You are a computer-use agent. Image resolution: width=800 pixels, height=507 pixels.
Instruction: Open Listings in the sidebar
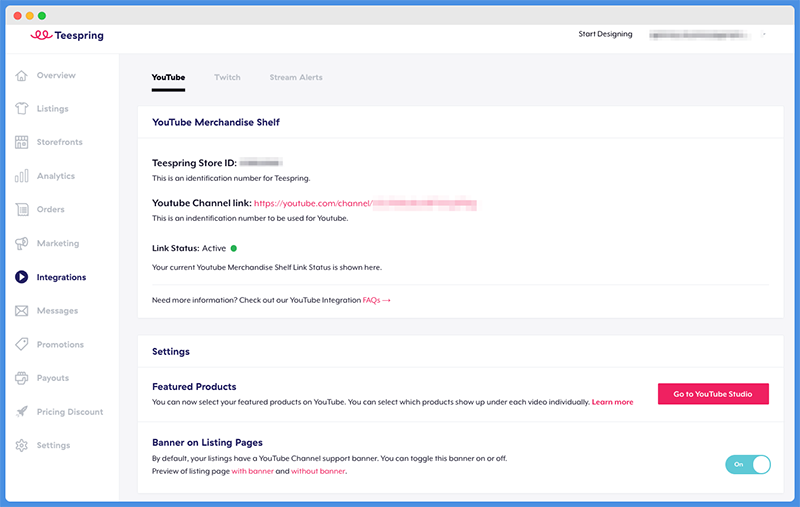(53, 109)
